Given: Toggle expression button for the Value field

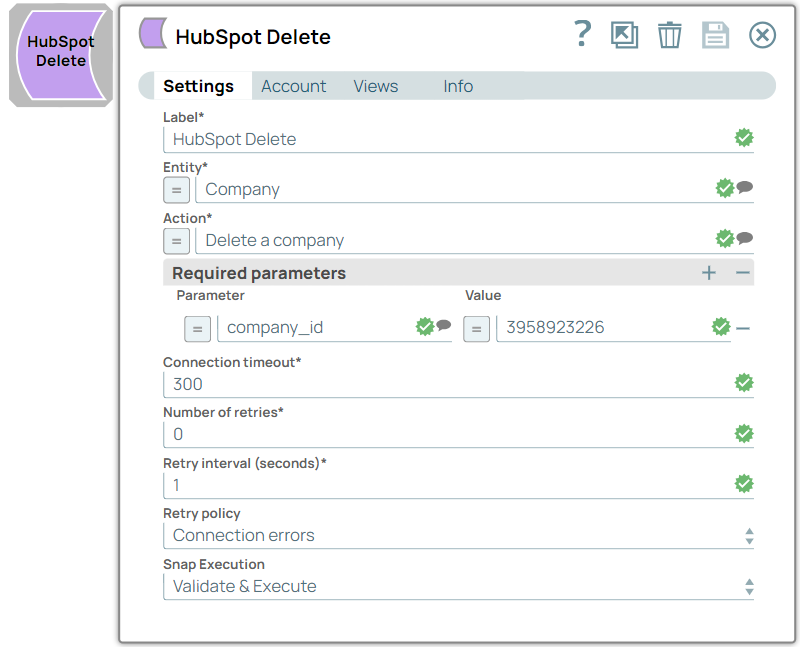Looking at the screenshot, I should [477, 329].
